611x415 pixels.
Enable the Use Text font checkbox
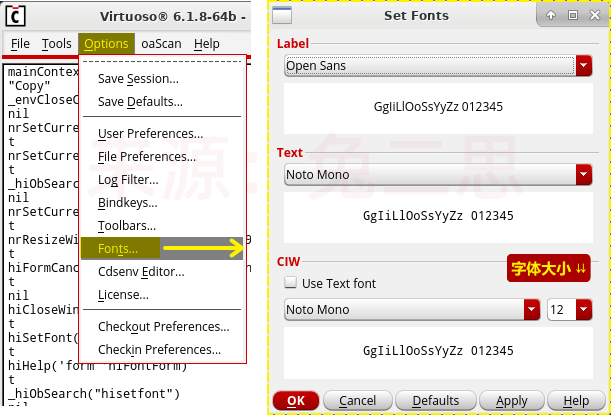(290, 283)
